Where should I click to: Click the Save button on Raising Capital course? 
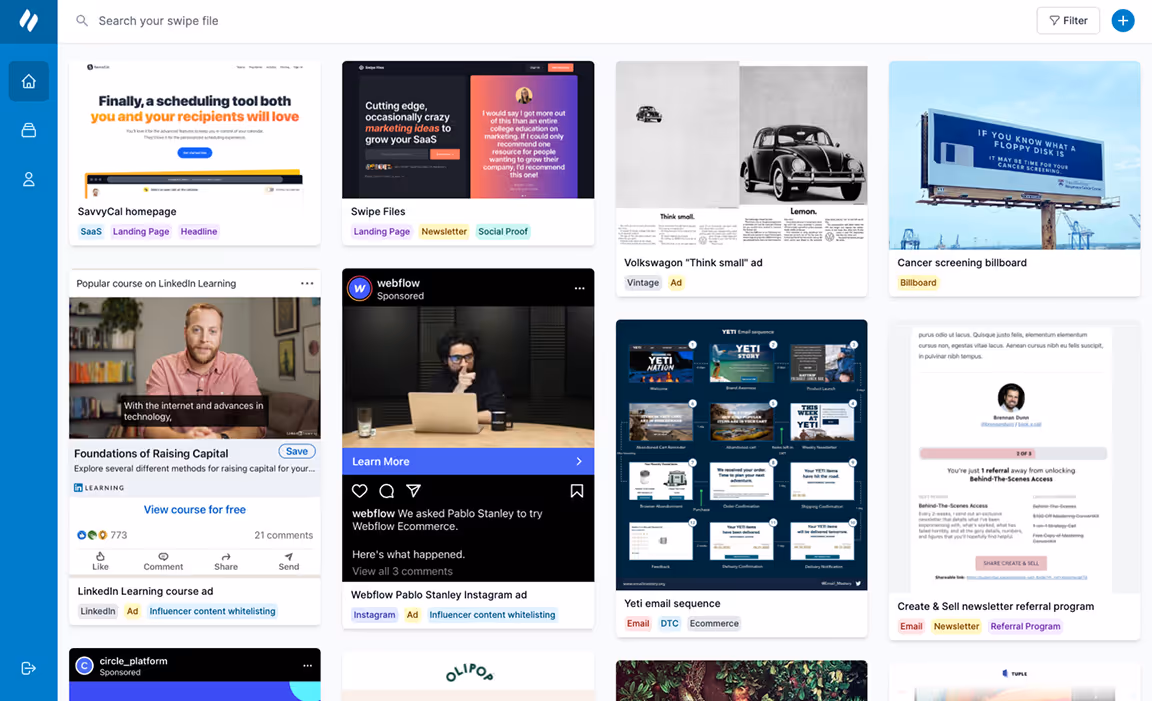click(x=297, y=451)
